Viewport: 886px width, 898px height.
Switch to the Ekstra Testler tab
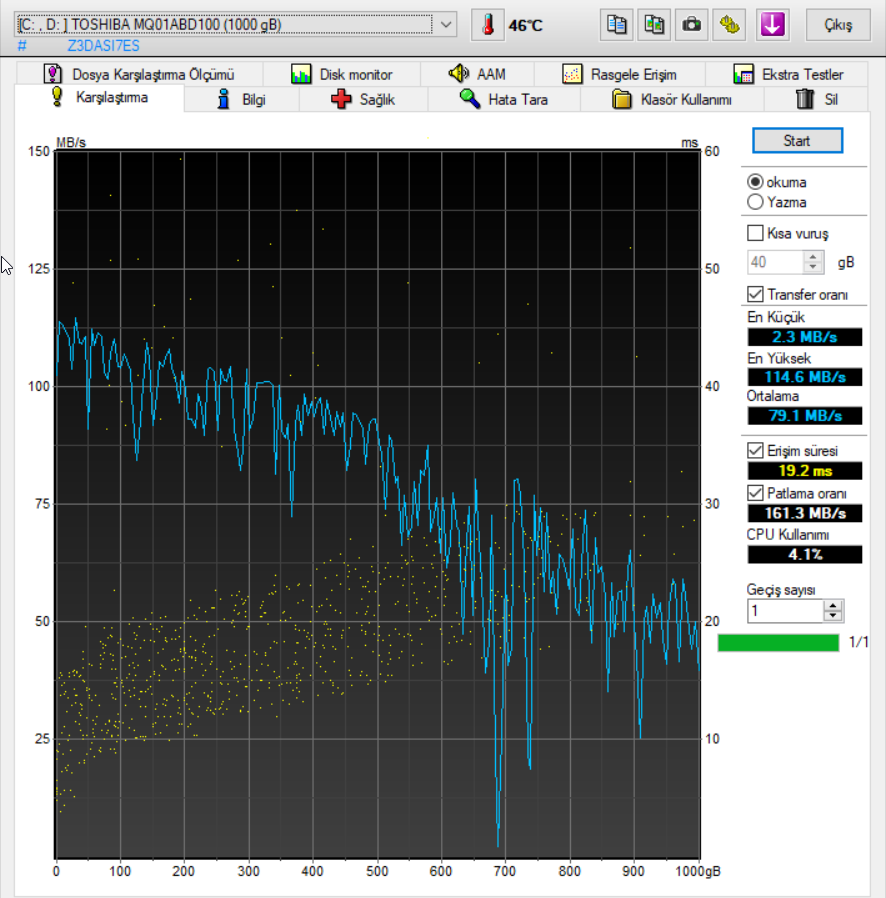787,74
